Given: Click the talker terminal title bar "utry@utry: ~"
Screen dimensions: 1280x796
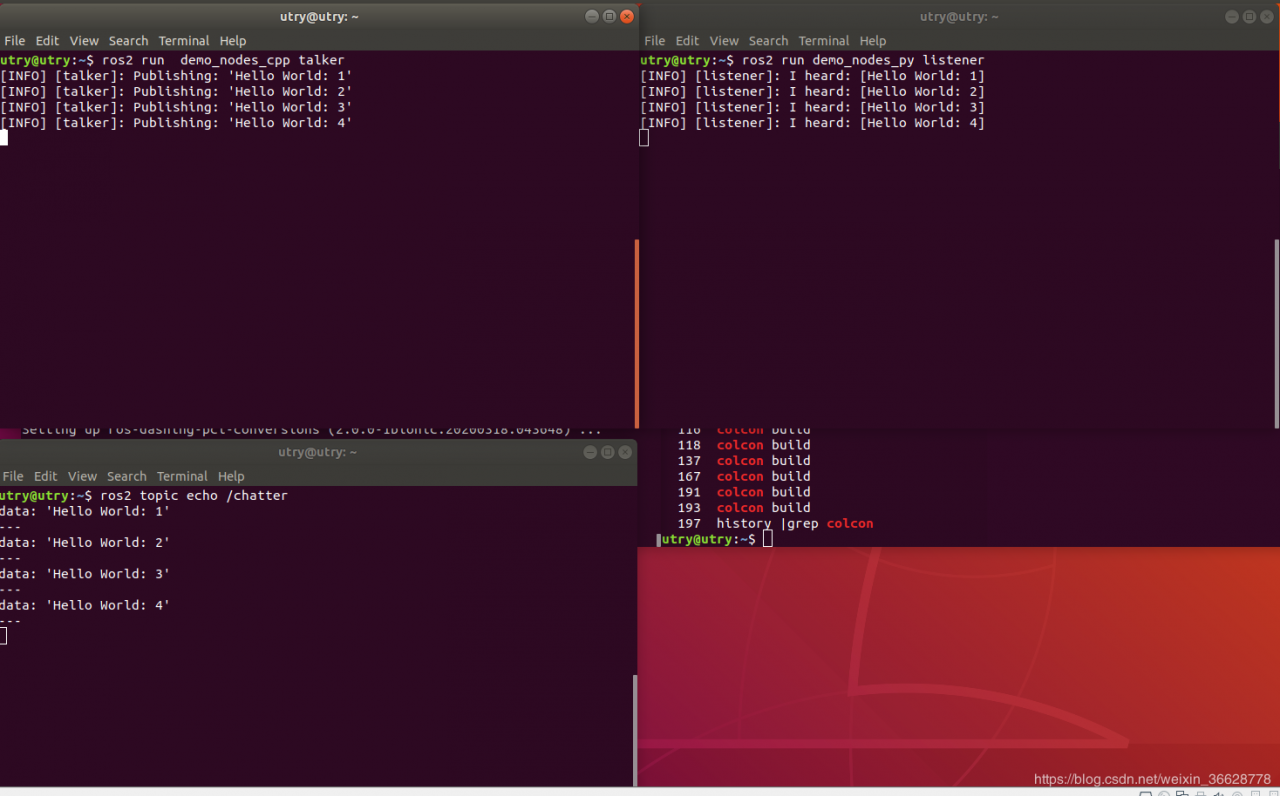Looking at the screenshot, I should tap(319, 17).
